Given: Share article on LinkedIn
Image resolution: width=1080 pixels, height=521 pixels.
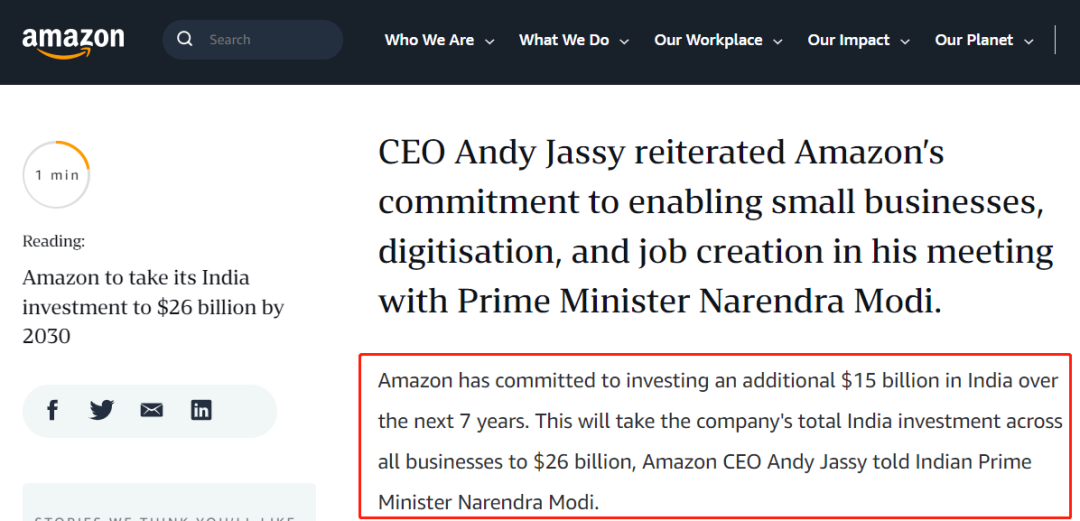Looking at the screenshot, I should tap(201, 410).
